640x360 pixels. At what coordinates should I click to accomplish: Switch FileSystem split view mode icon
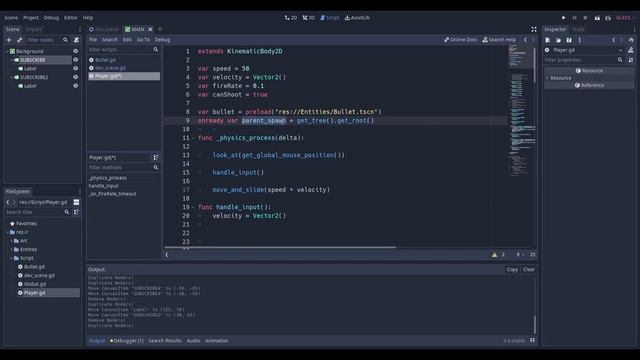(x=76, y=202)
